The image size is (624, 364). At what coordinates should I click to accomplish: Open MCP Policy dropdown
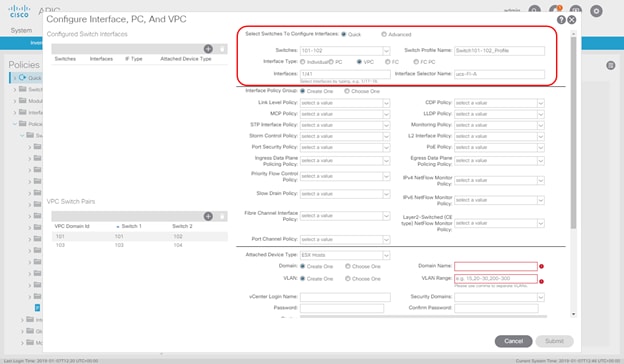point(386,114)
